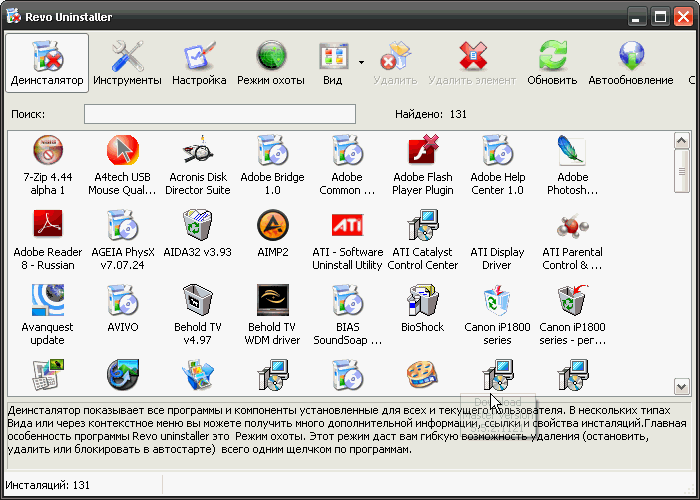700x500 pixels.
Task: Close the Revo Uninstaller window
Action: click(x=683, y=17)
